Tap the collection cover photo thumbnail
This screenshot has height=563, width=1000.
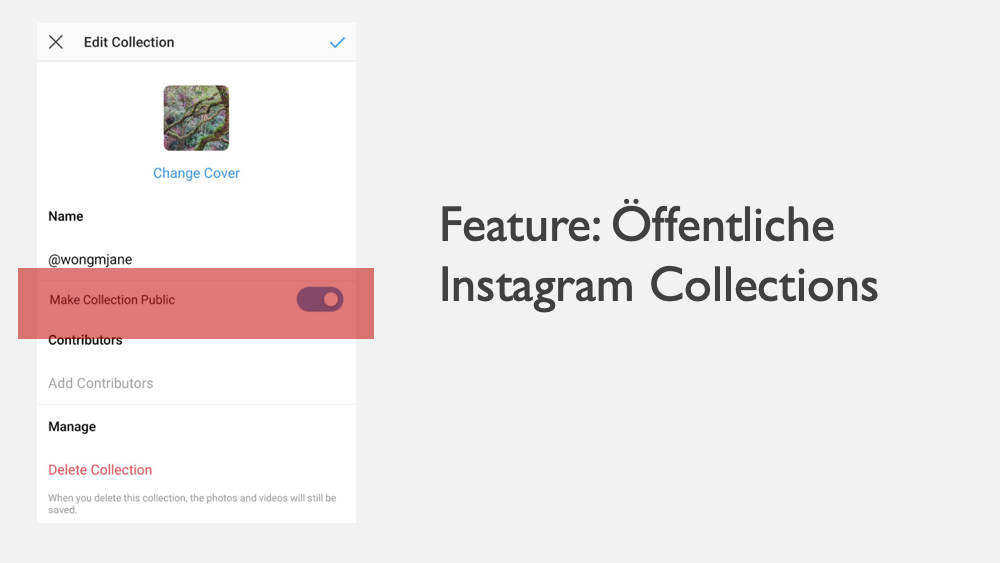[196, 118]
